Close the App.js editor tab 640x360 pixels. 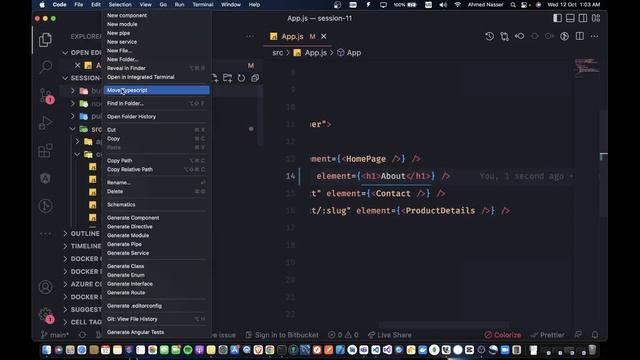coord(324,36)
